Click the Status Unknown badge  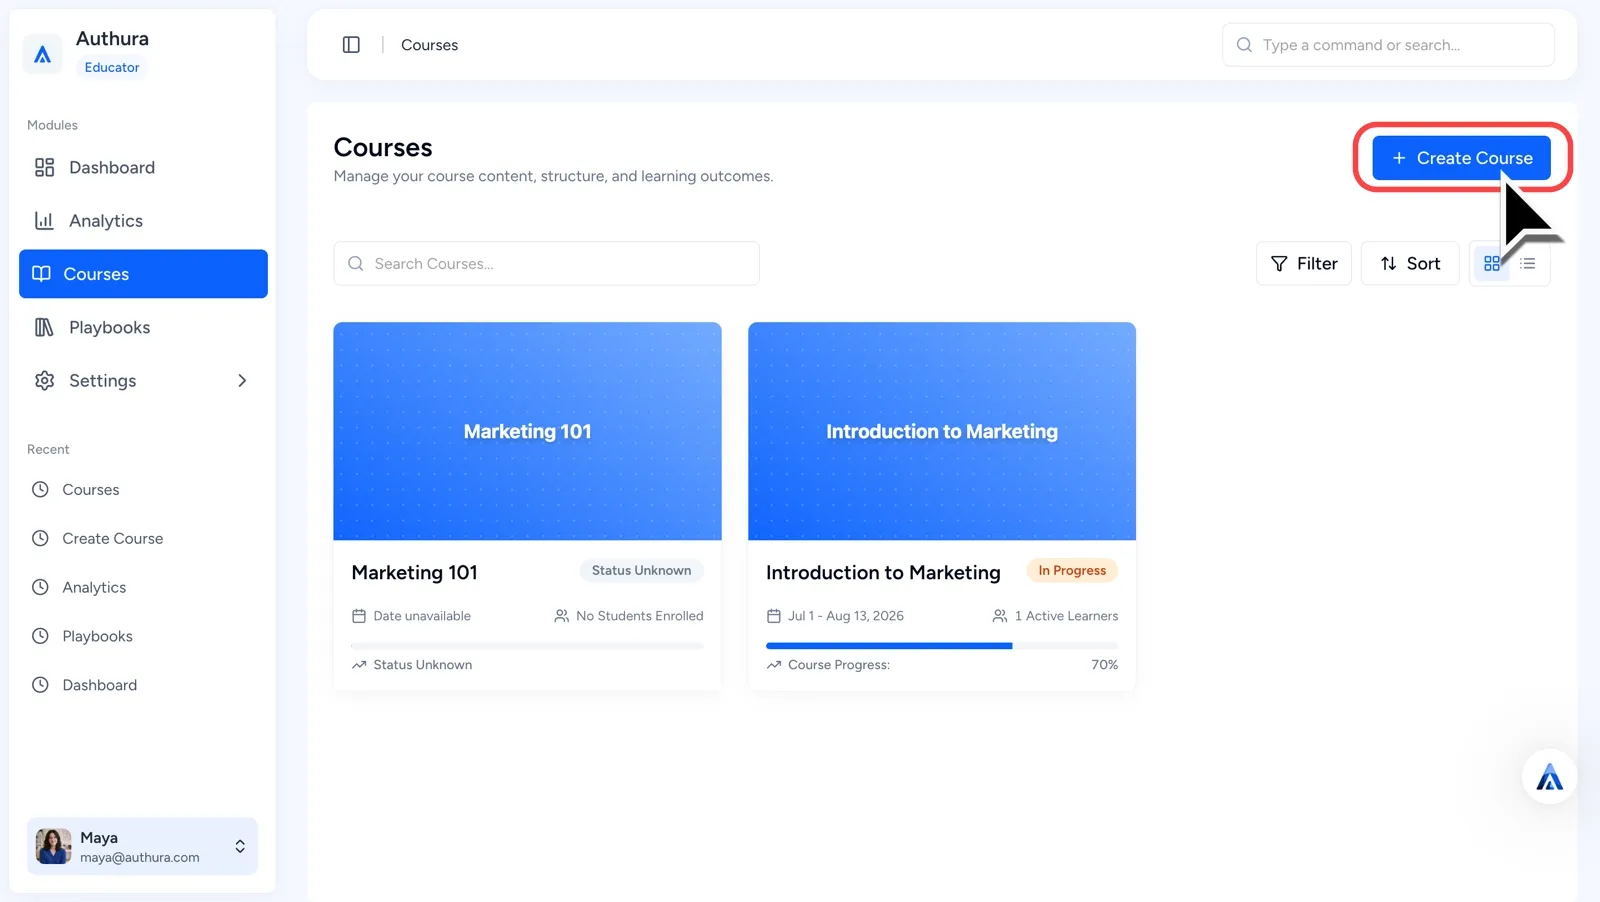(641, 571)
